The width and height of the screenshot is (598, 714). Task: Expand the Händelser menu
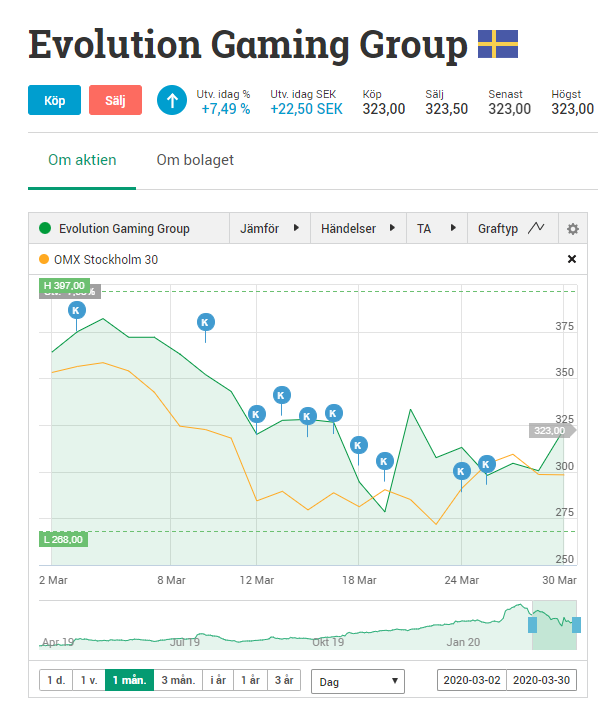(358, 228)
